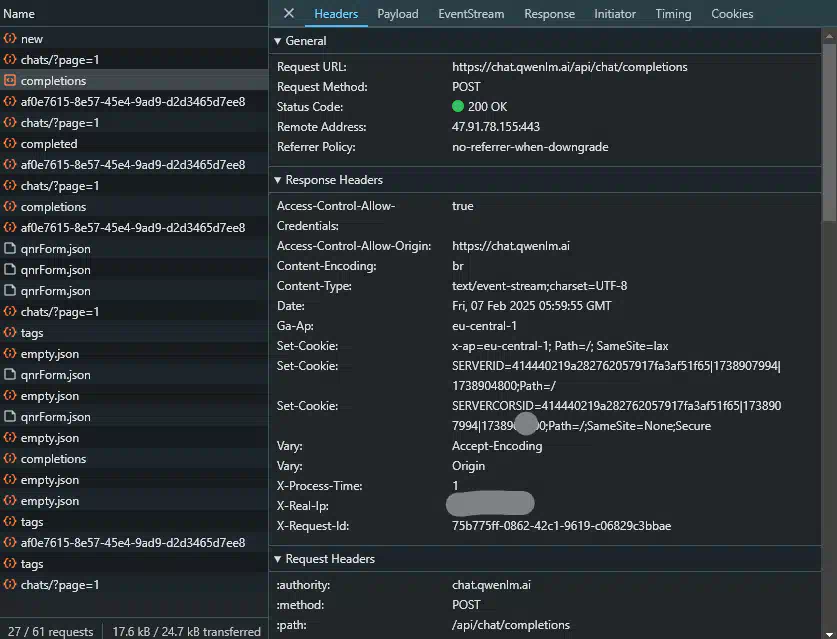Click the :method header label
Viewport: 837px width, 639px height.
pyautogui.click(x=301, y=605)
